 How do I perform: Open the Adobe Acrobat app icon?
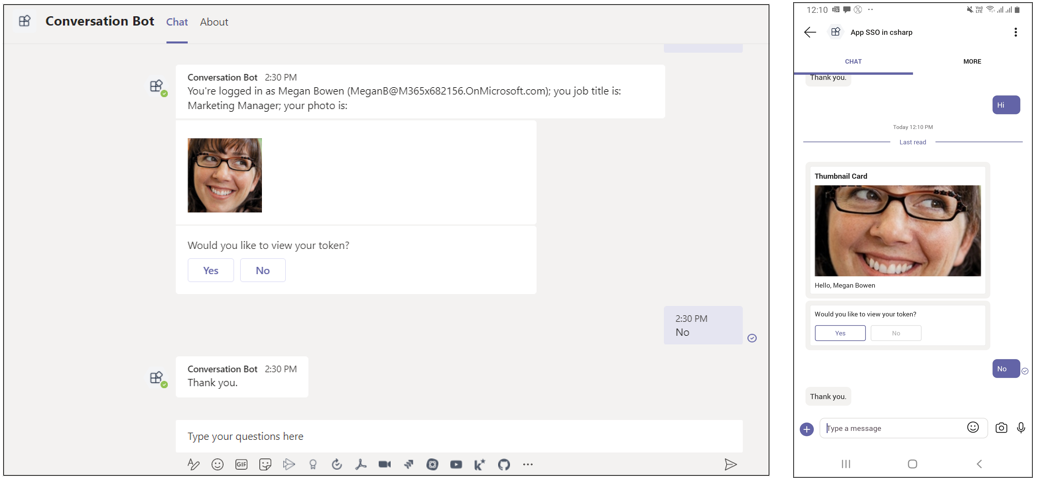pyautogui.click(x=361, y=464)
